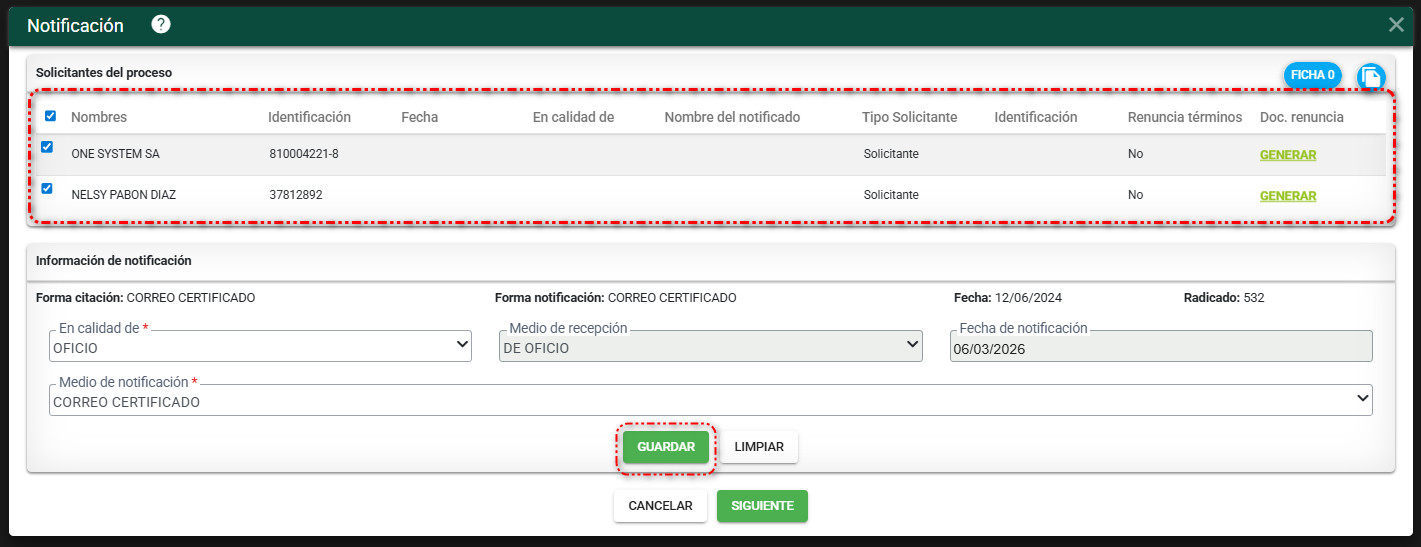
Task: Click the CANCELAR button
Action: click(660, 506)
